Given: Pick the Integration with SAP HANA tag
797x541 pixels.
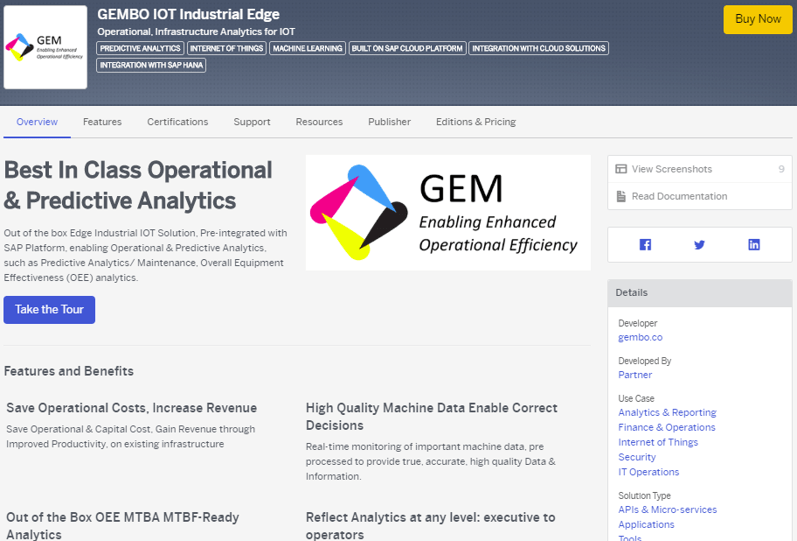Looking at the screenshot, I should (x=151, y=65).
